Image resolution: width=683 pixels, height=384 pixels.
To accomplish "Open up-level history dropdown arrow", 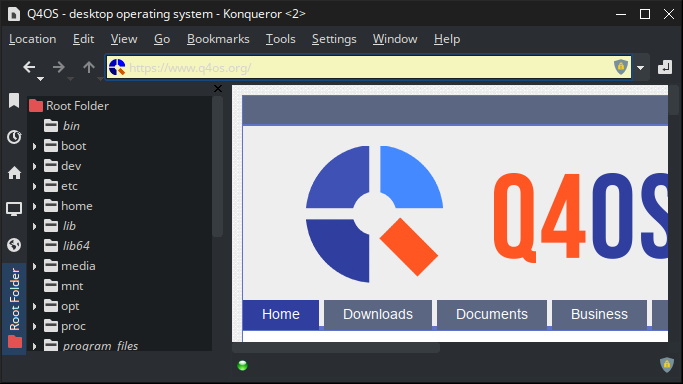I will point(100,79).
